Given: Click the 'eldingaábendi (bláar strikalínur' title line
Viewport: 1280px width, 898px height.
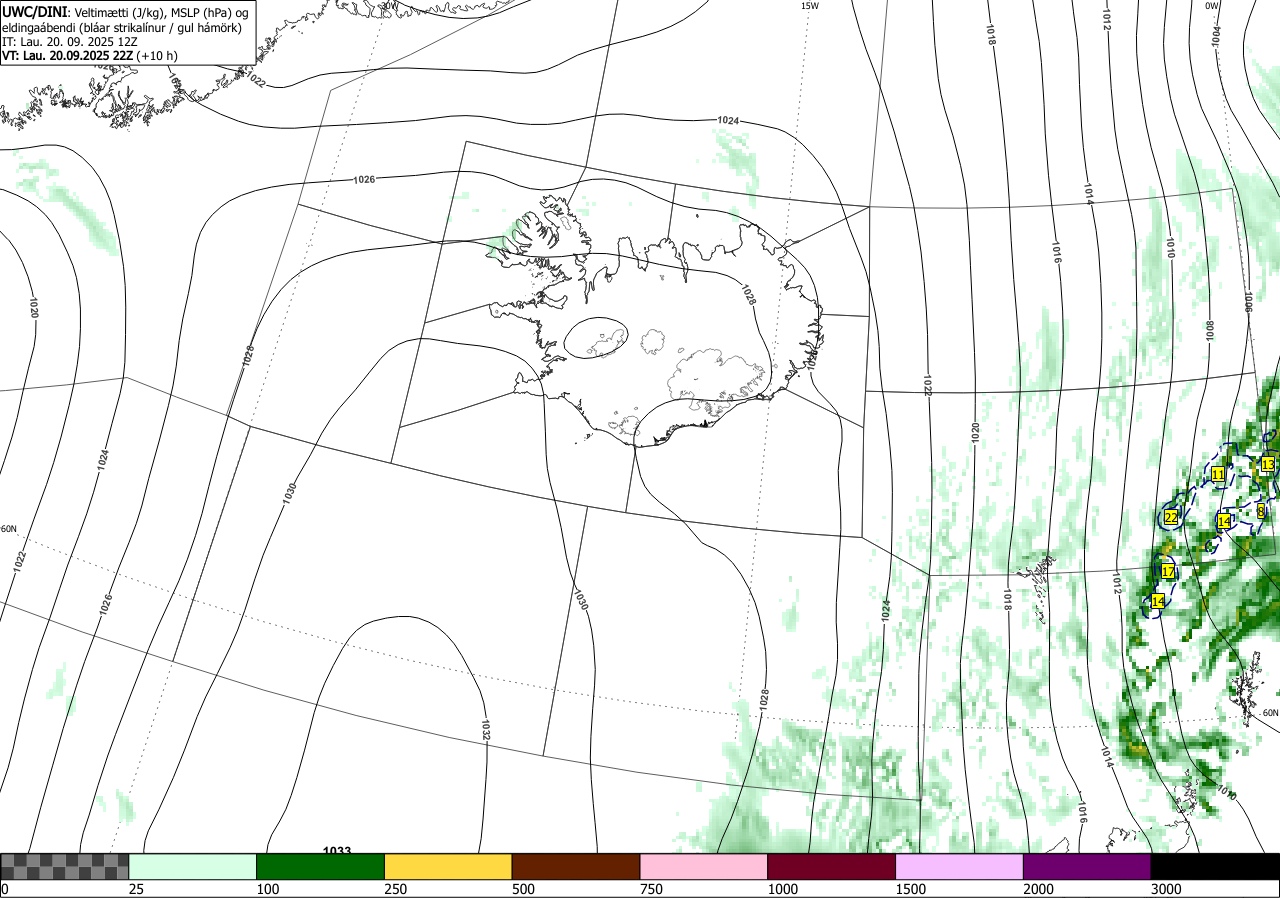Looking at the screenshot, I should coord(122,27).
